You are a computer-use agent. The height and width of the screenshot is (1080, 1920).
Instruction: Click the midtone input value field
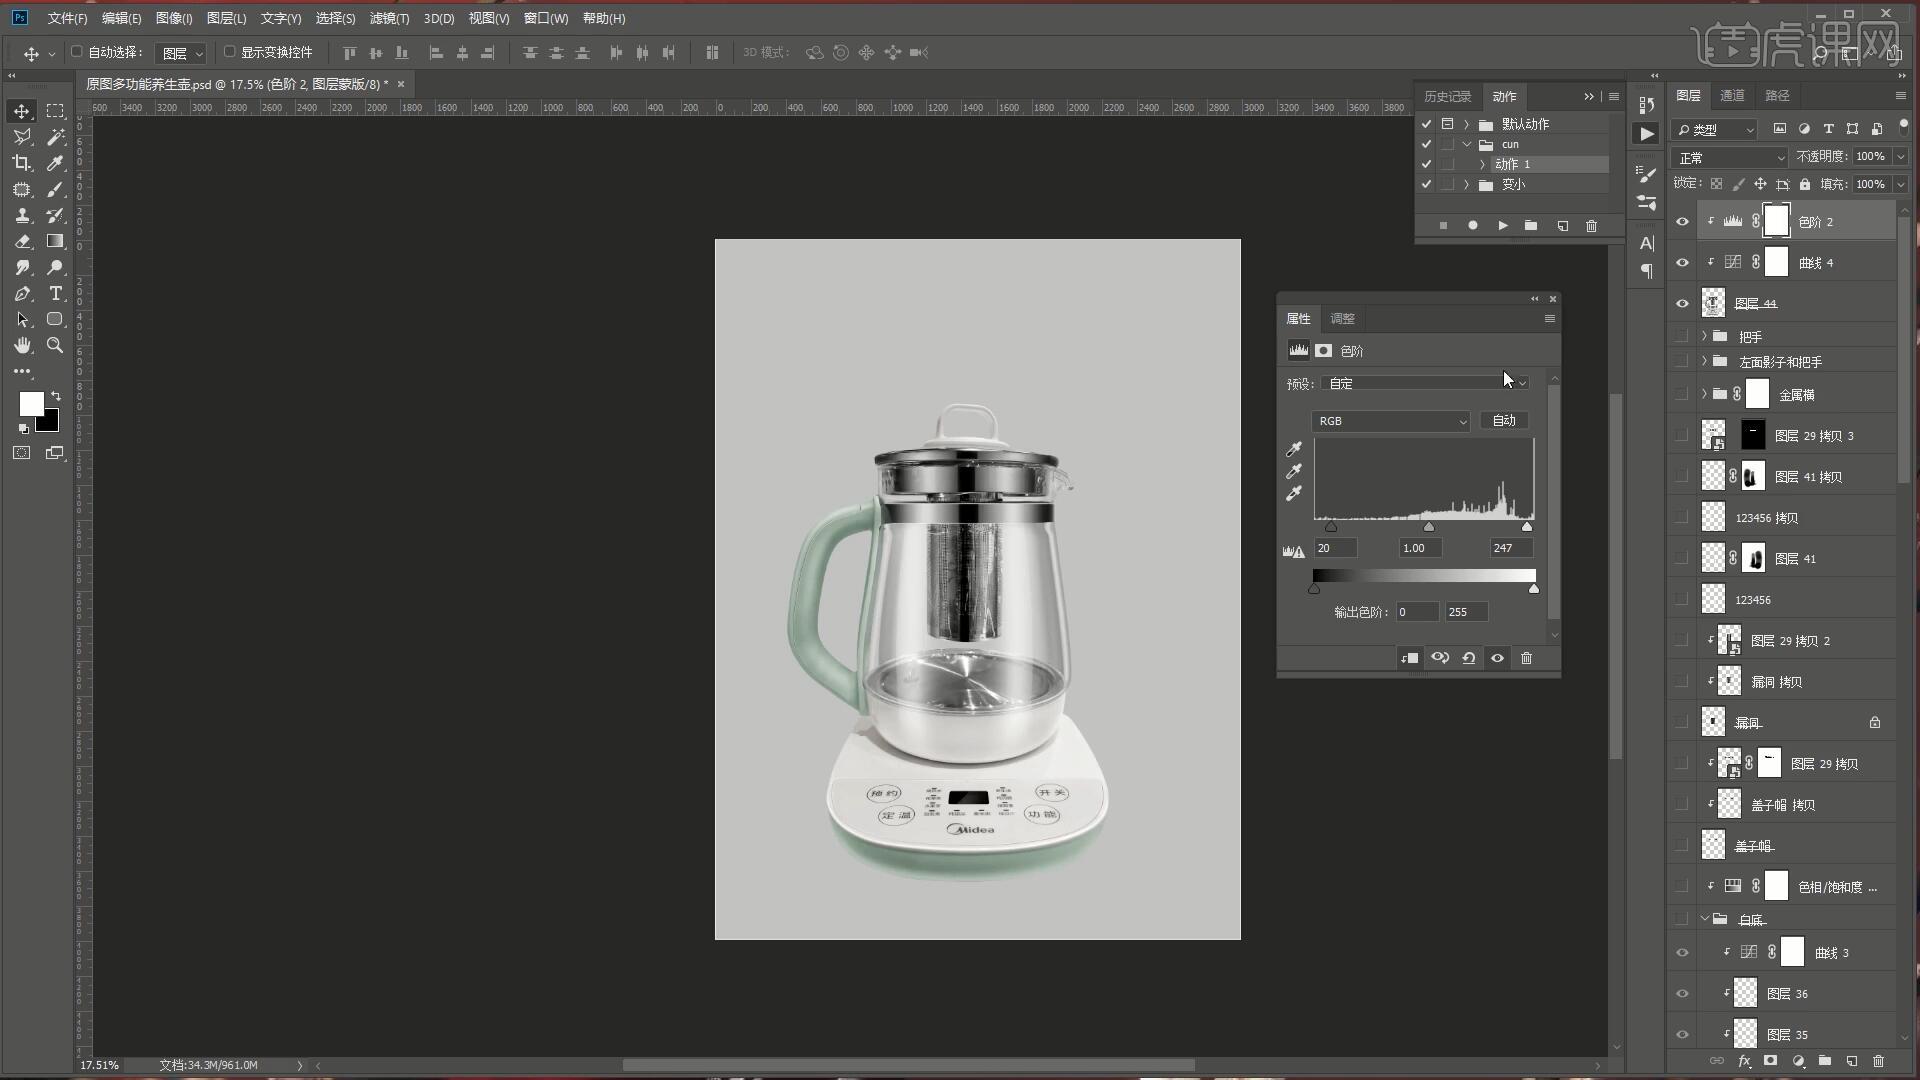(x=1418, y=548)
